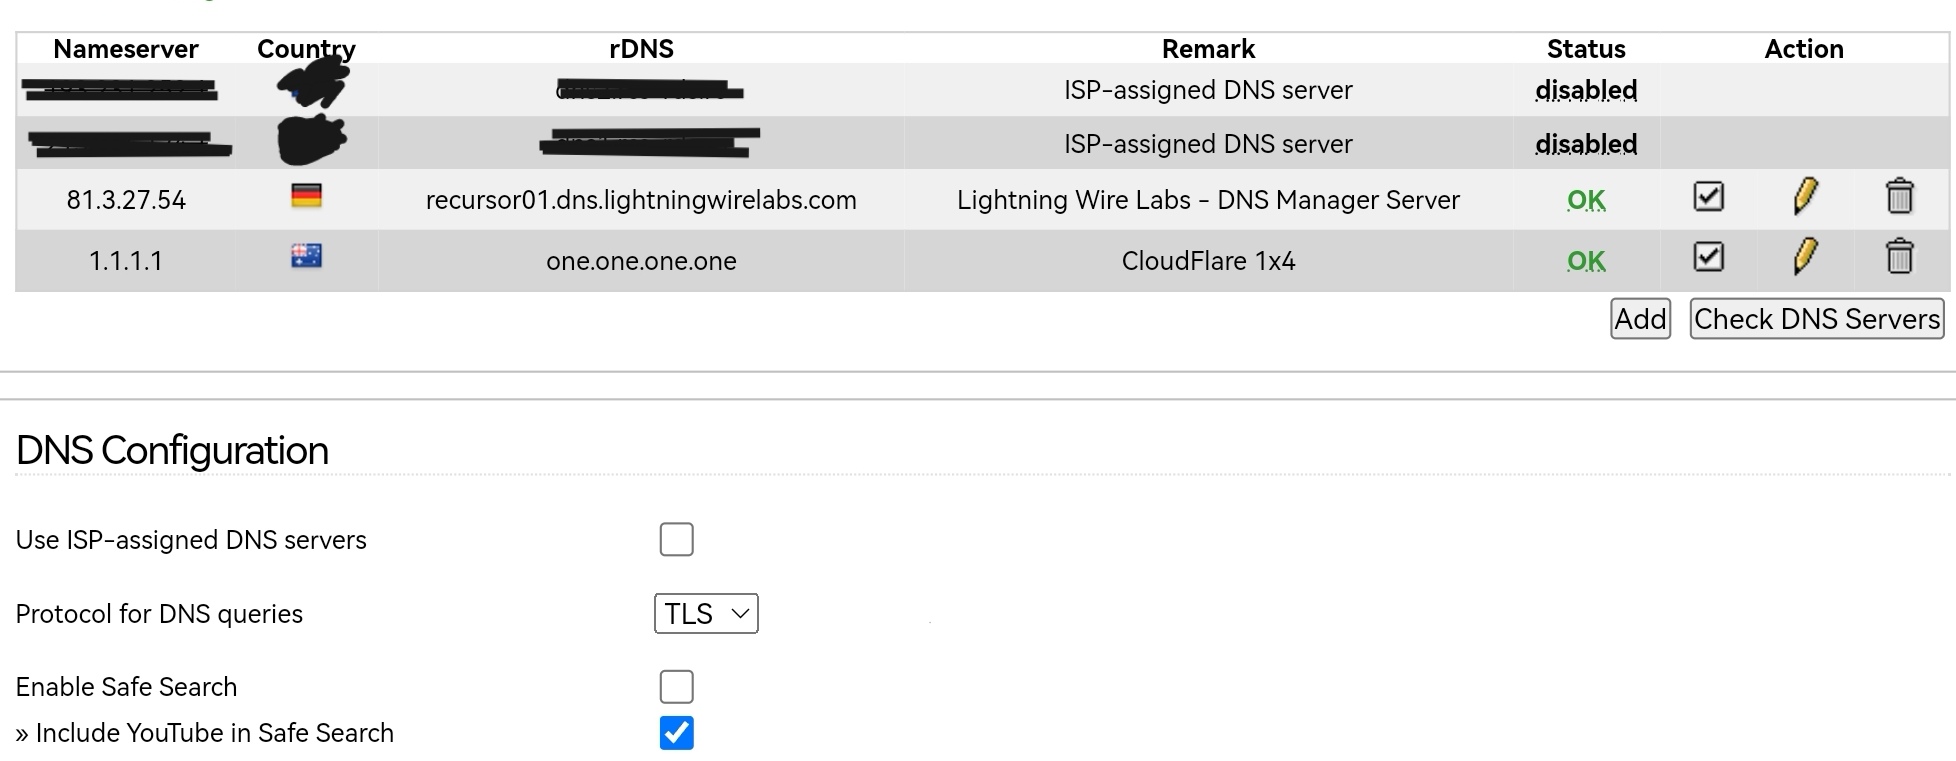Uncheck Include YouTube in Safe Search

[676, 732]
